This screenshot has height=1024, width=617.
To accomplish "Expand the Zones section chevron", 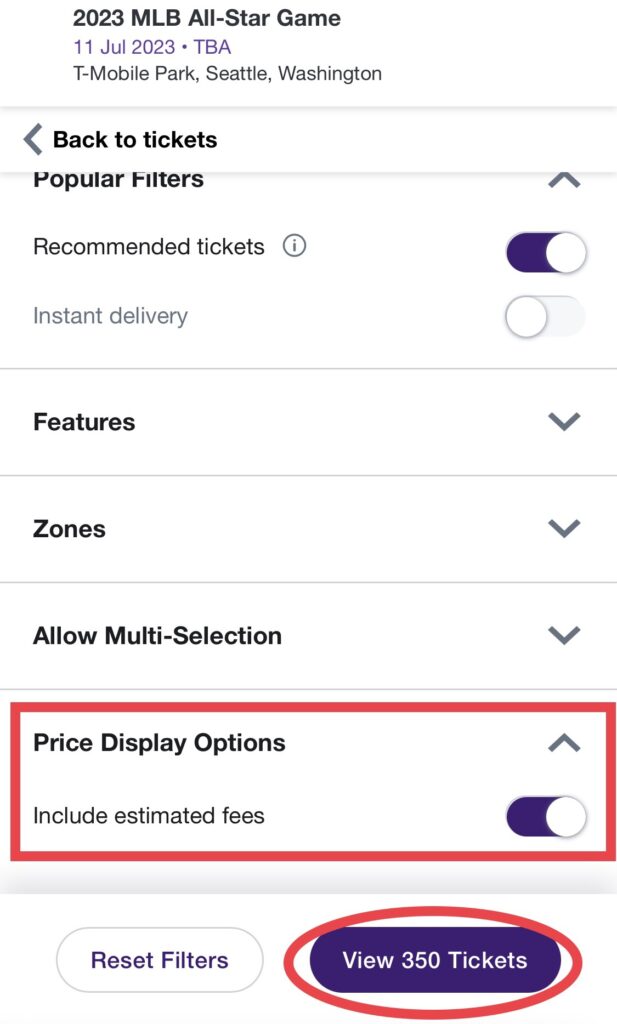I will [565, 528].
